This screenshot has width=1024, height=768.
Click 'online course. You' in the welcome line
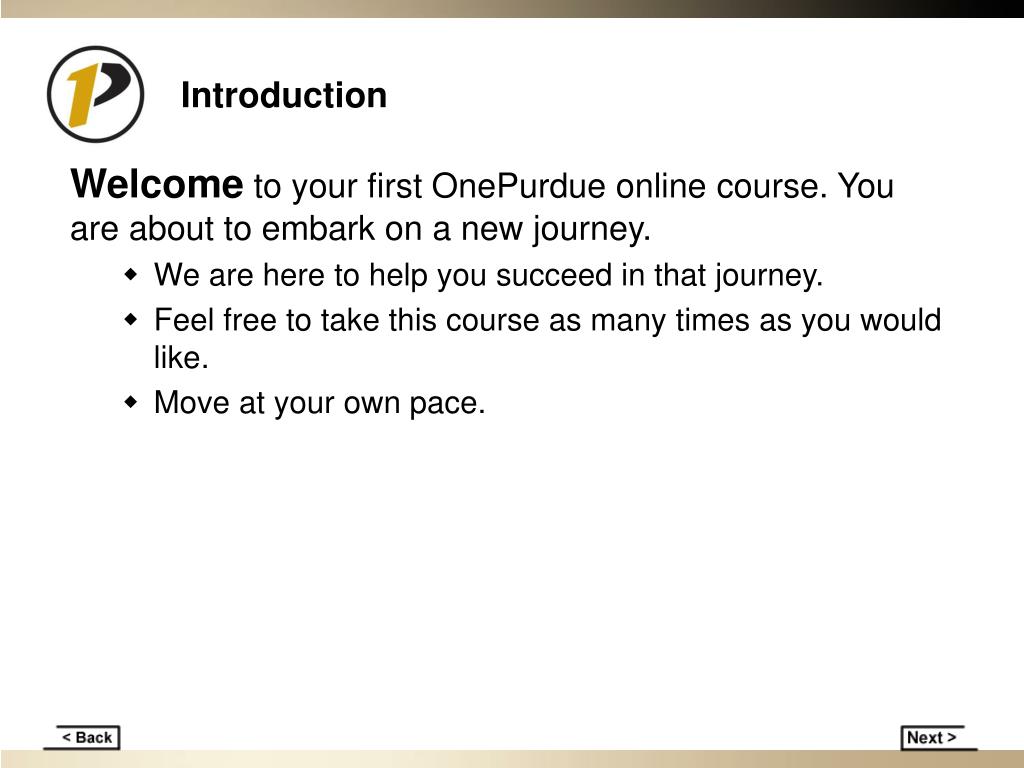[x=755, y=185]
